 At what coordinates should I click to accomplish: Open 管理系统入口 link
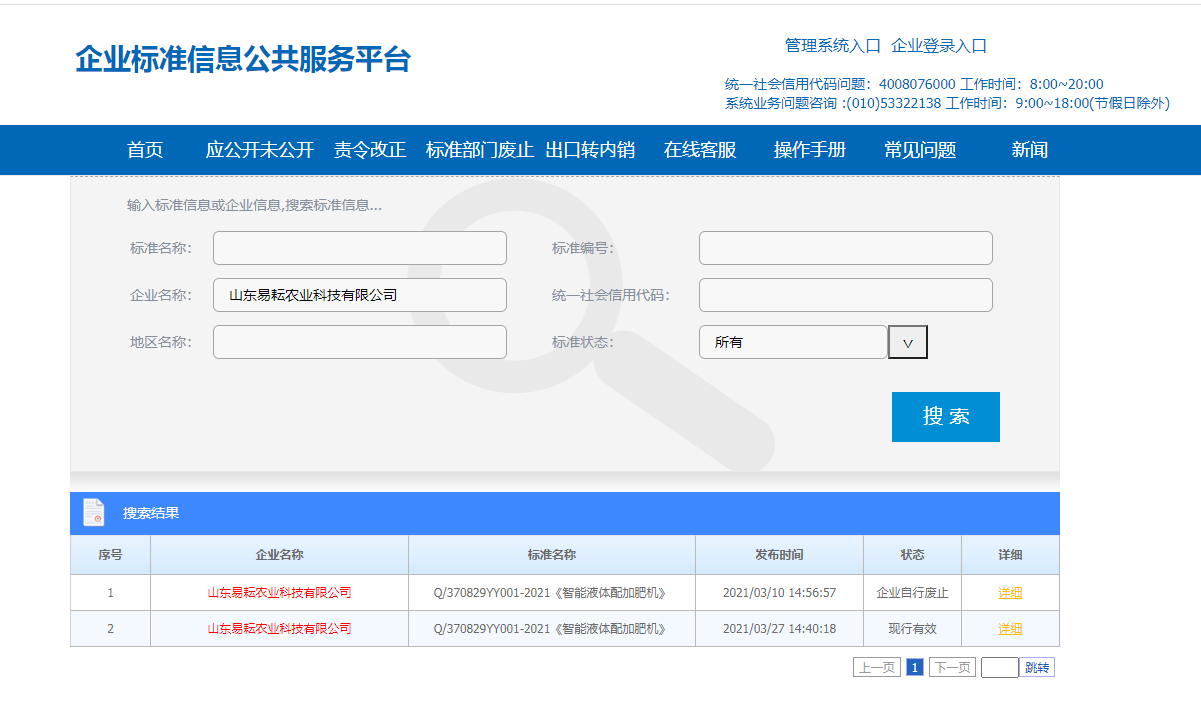click(832, 46)
